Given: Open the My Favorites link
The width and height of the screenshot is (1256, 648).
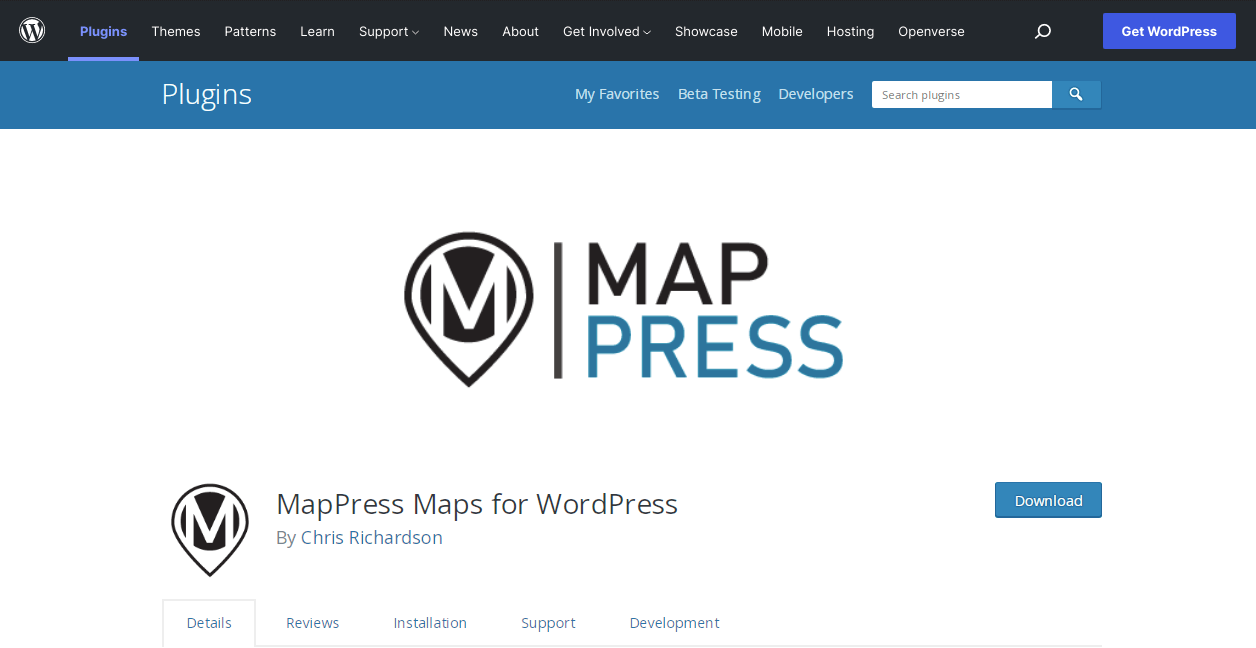Looking at the screenshot, I should tap(617, 93).
